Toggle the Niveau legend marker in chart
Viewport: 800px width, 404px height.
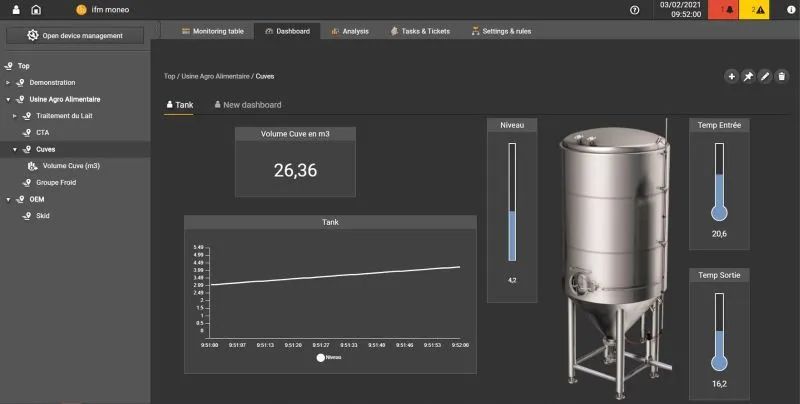[323, 356]
